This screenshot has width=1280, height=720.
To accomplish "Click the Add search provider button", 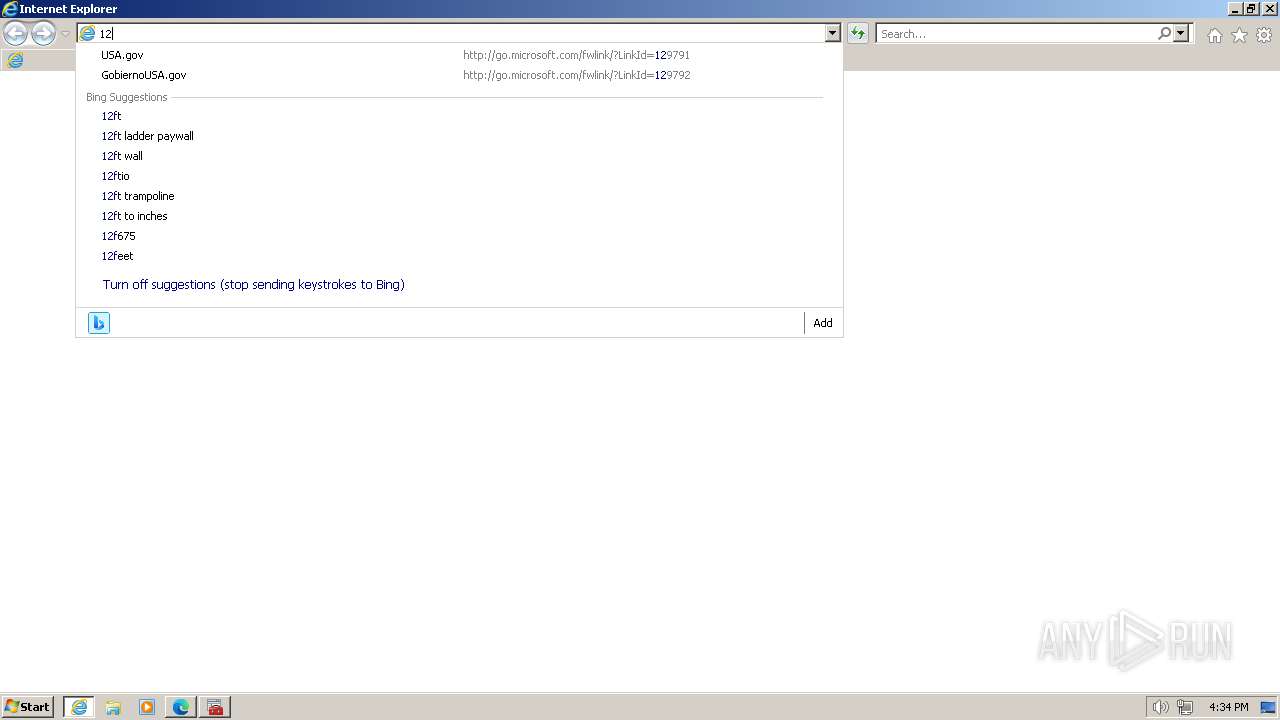I will (823, 323).
